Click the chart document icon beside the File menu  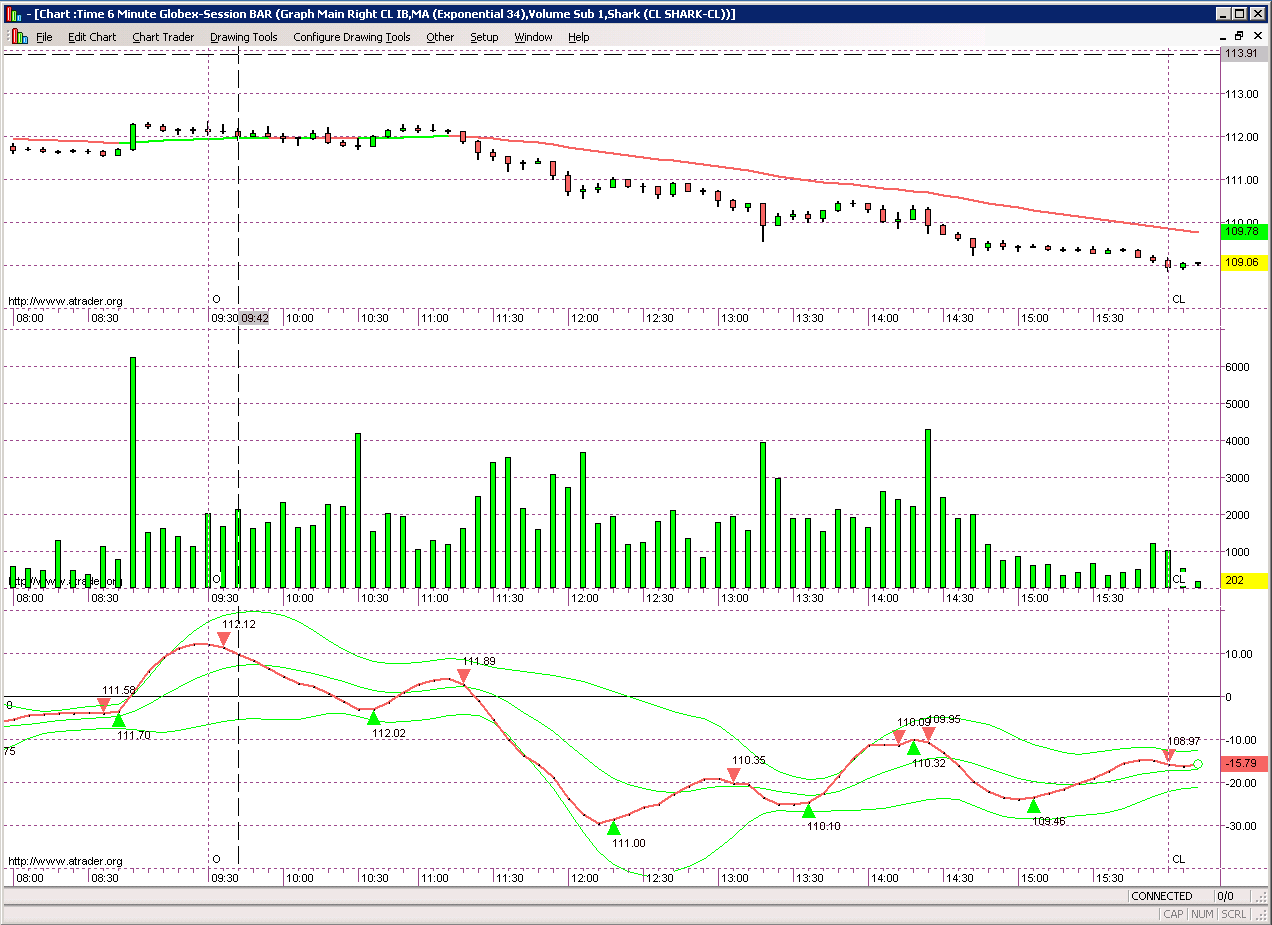coord(19,37)
